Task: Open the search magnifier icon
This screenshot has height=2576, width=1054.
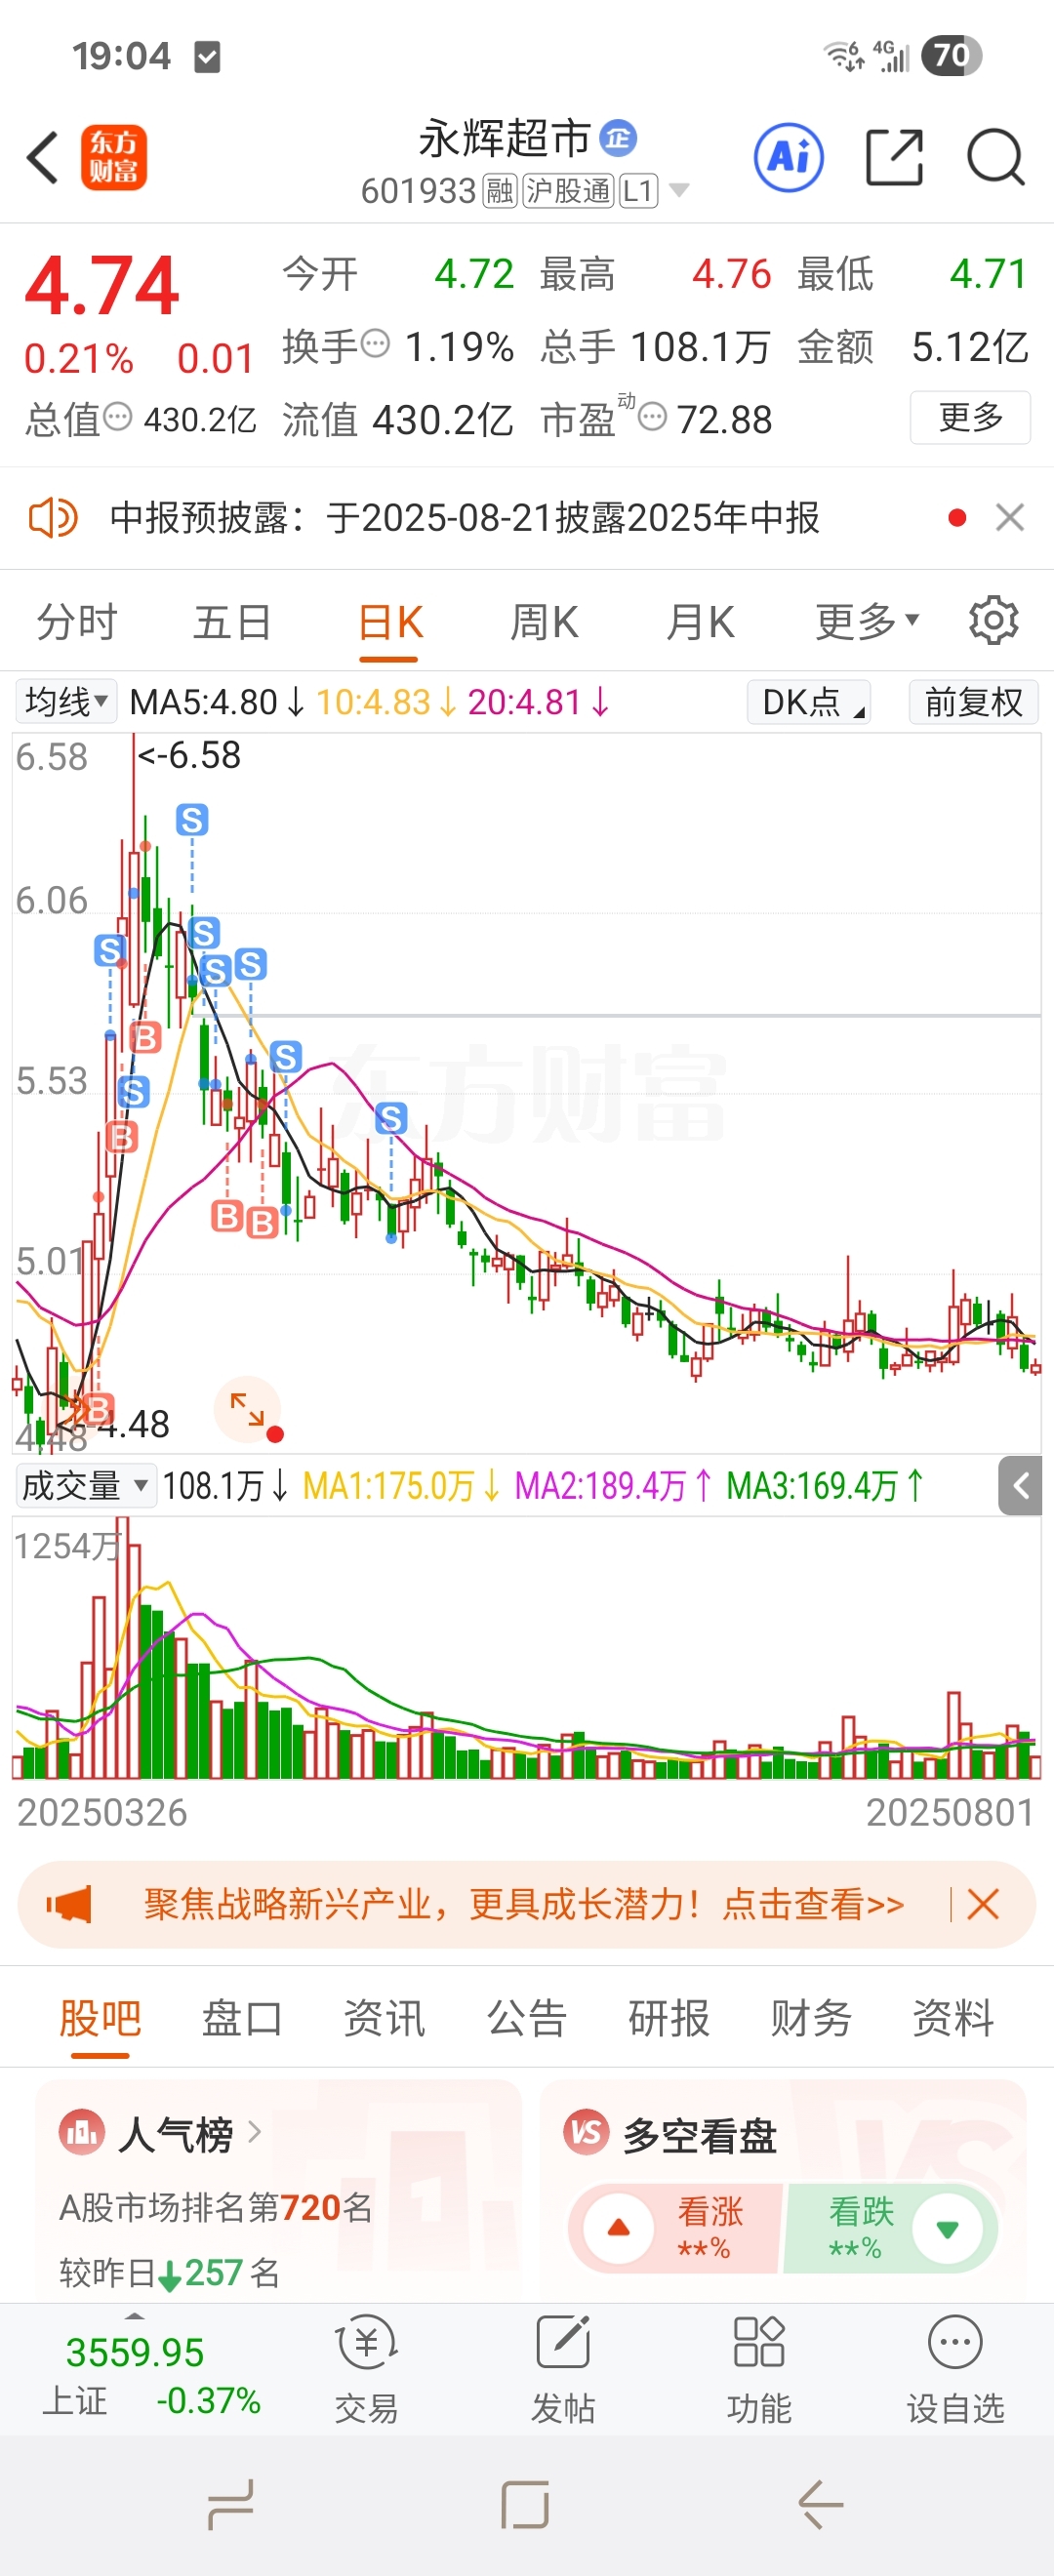Action: [996, 158]
